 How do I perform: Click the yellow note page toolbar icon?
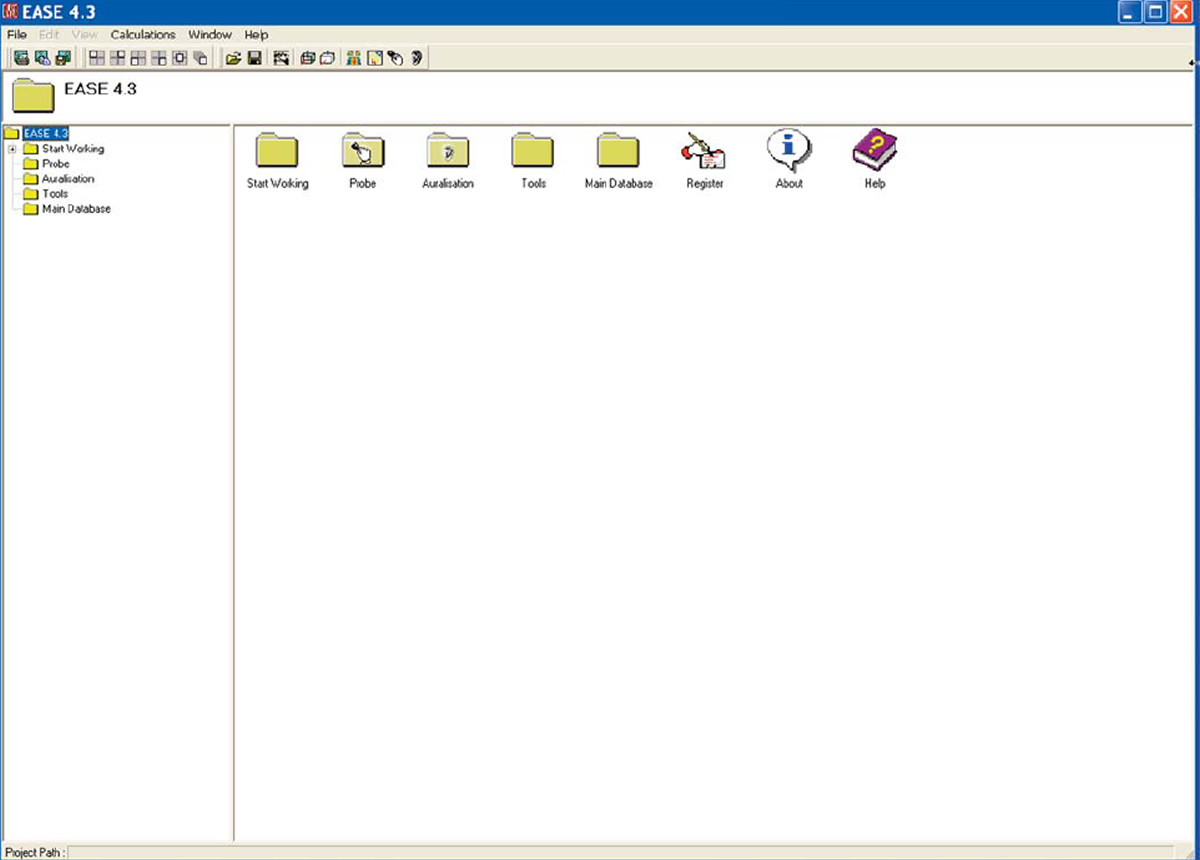point(375,58)
